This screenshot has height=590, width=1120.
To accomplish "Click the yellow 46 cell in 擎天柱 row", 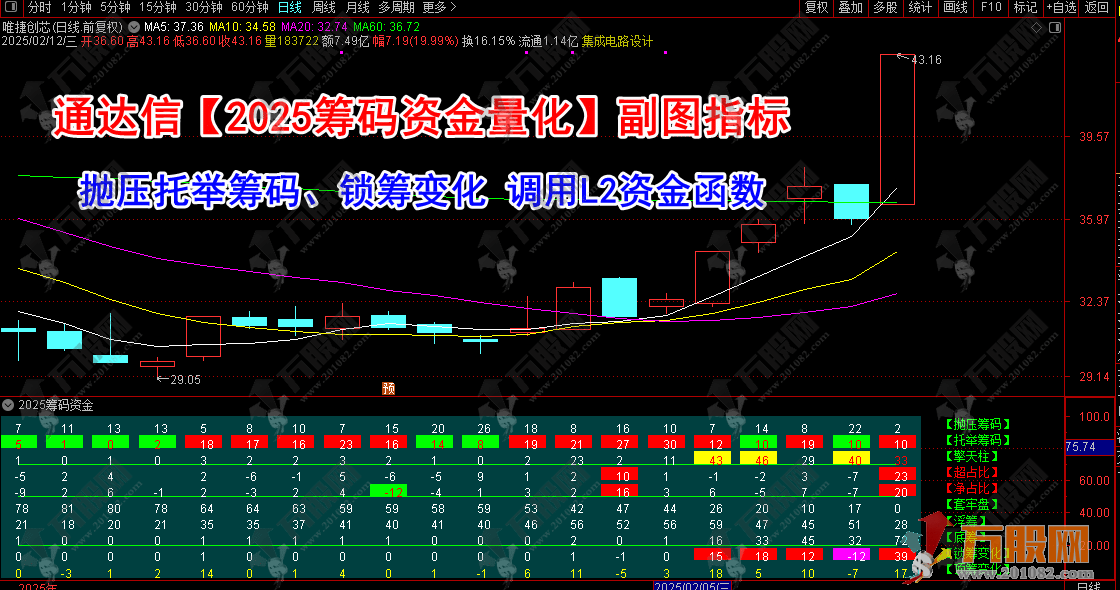I will coord(759,459).
